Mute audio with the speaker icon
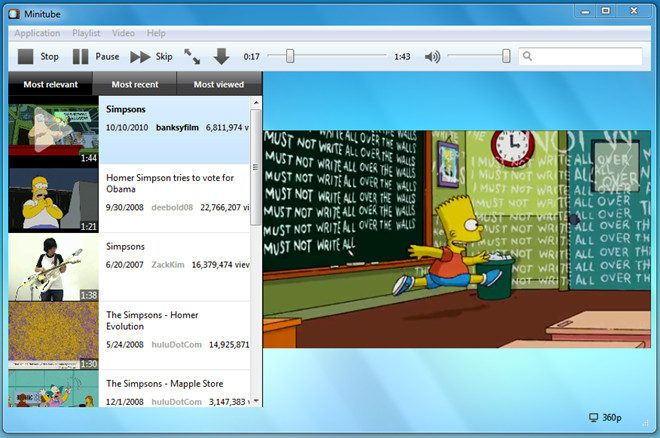 (432, 56)
